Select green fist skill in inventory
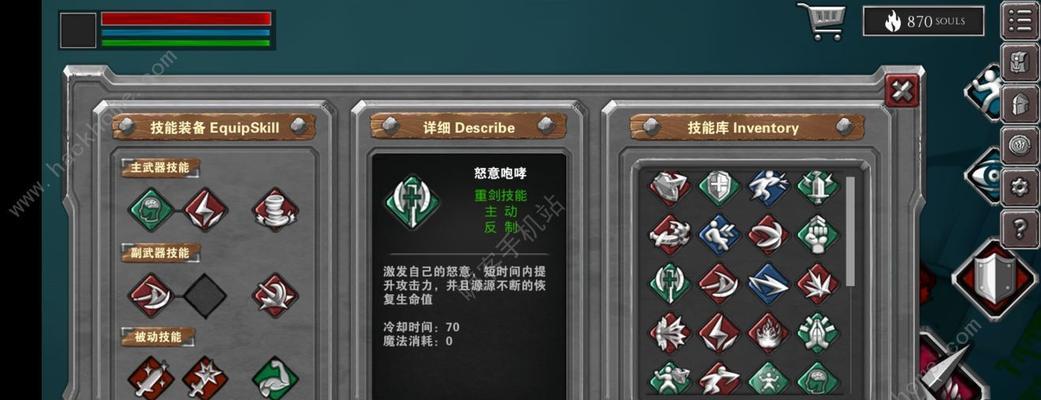The width and height of the screenshot is (1041, 400). [818, 233]
